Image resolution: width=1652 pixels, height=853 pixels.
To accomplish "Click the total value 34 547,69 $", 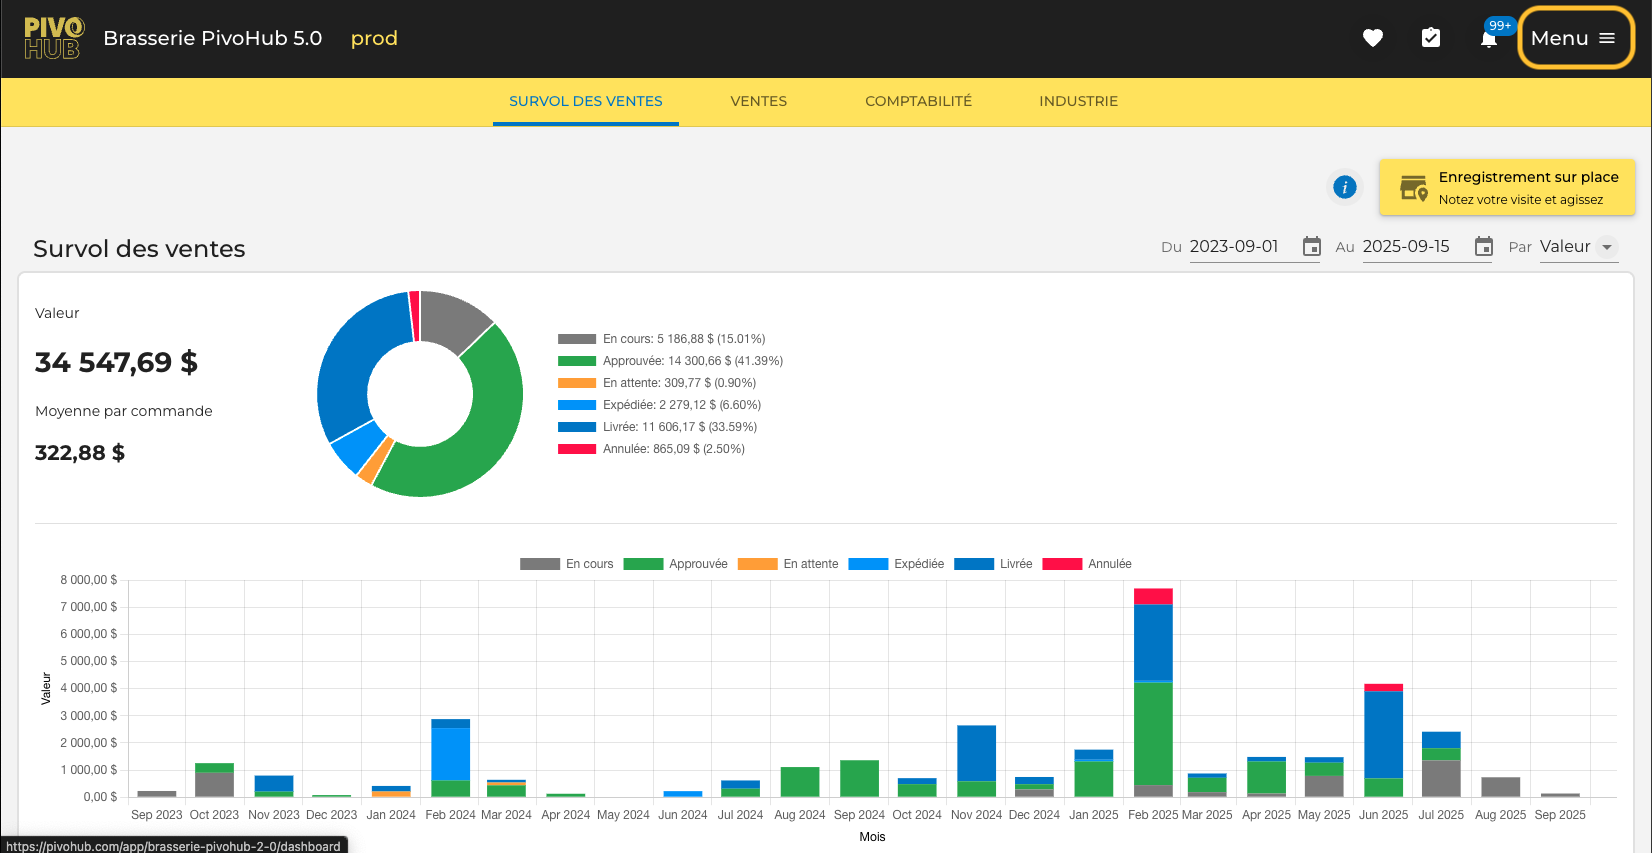I will point(116,362).
